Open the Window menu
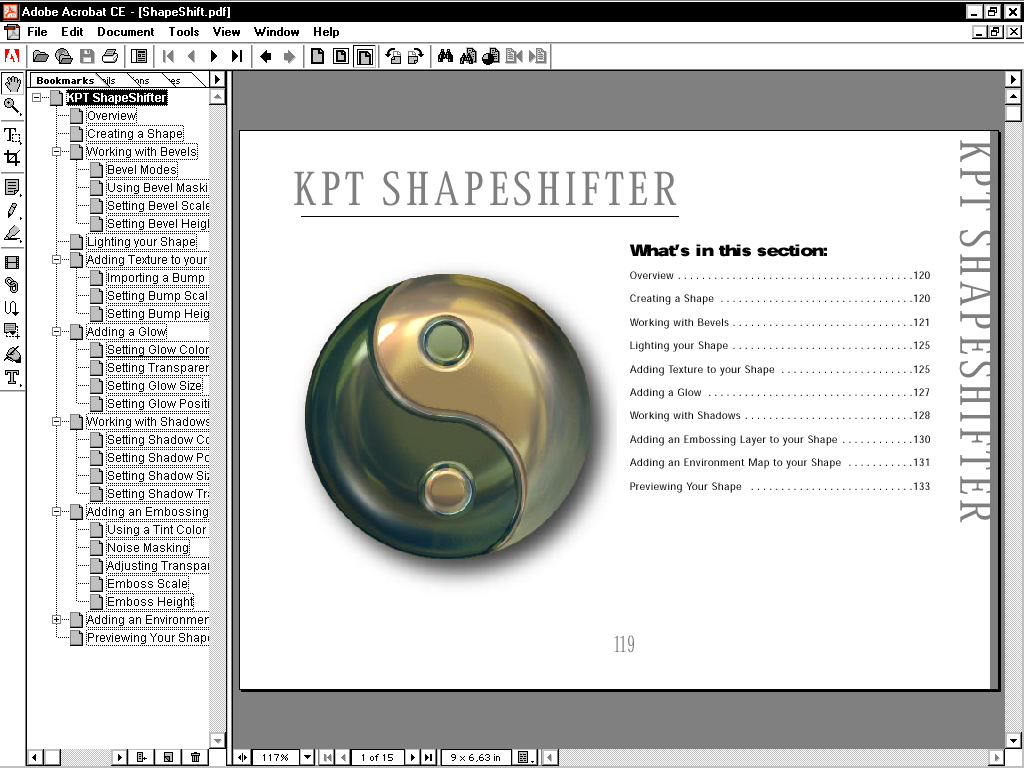The width and height of the screenshot is (1024, 768). click(276, 31)
